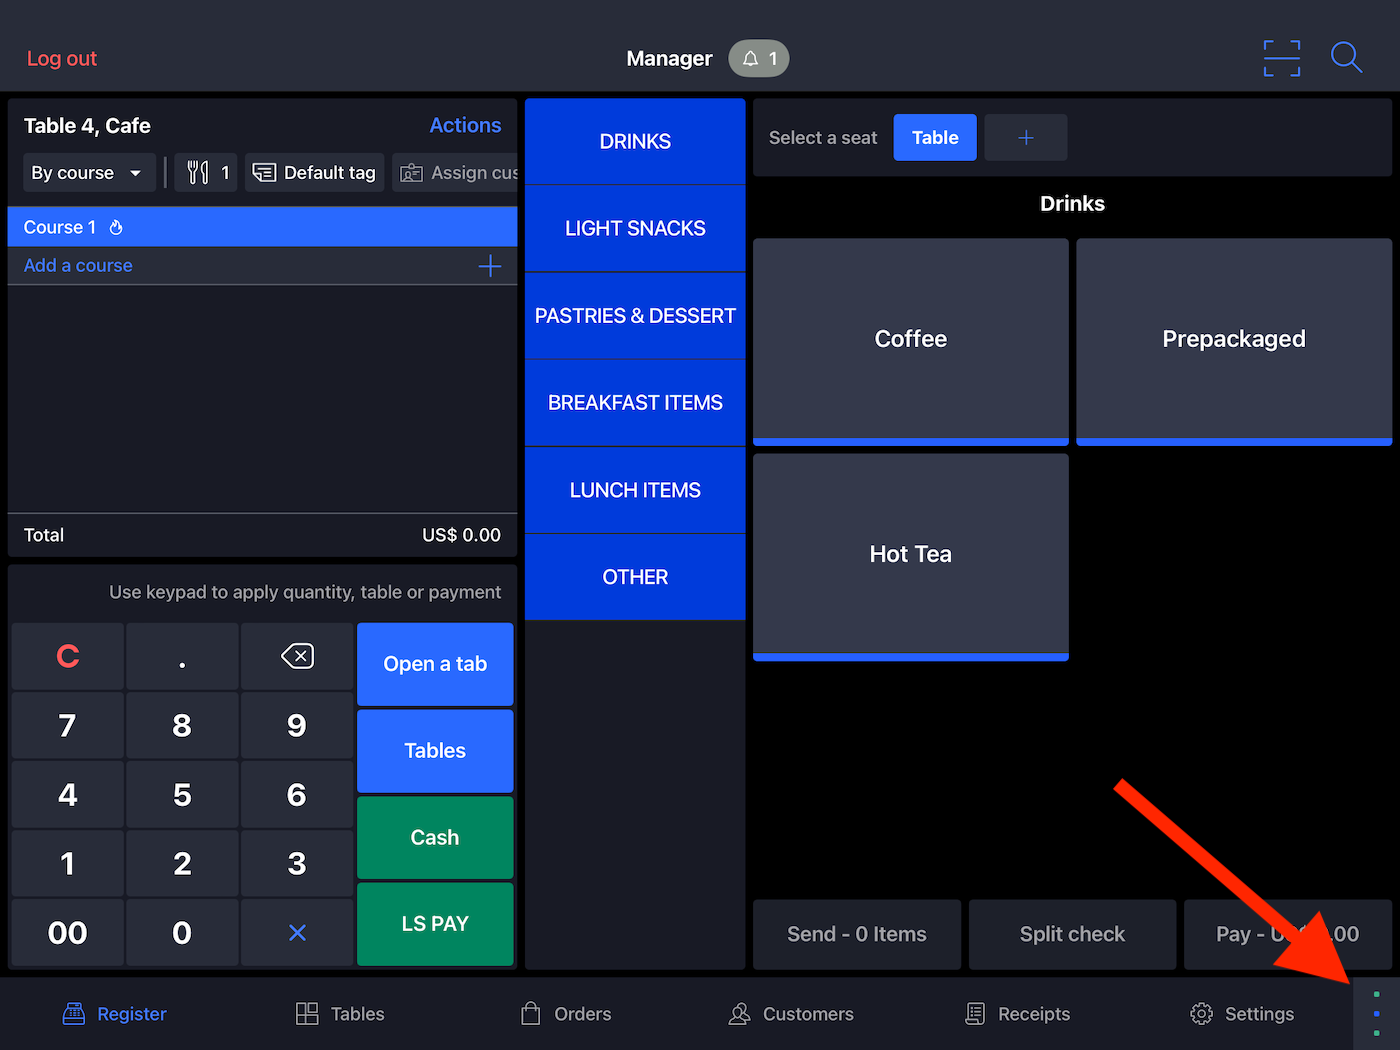Viewport: 1400px width, 1050px height.
Task: Open the notification bell badge
Action: (759, 58)
